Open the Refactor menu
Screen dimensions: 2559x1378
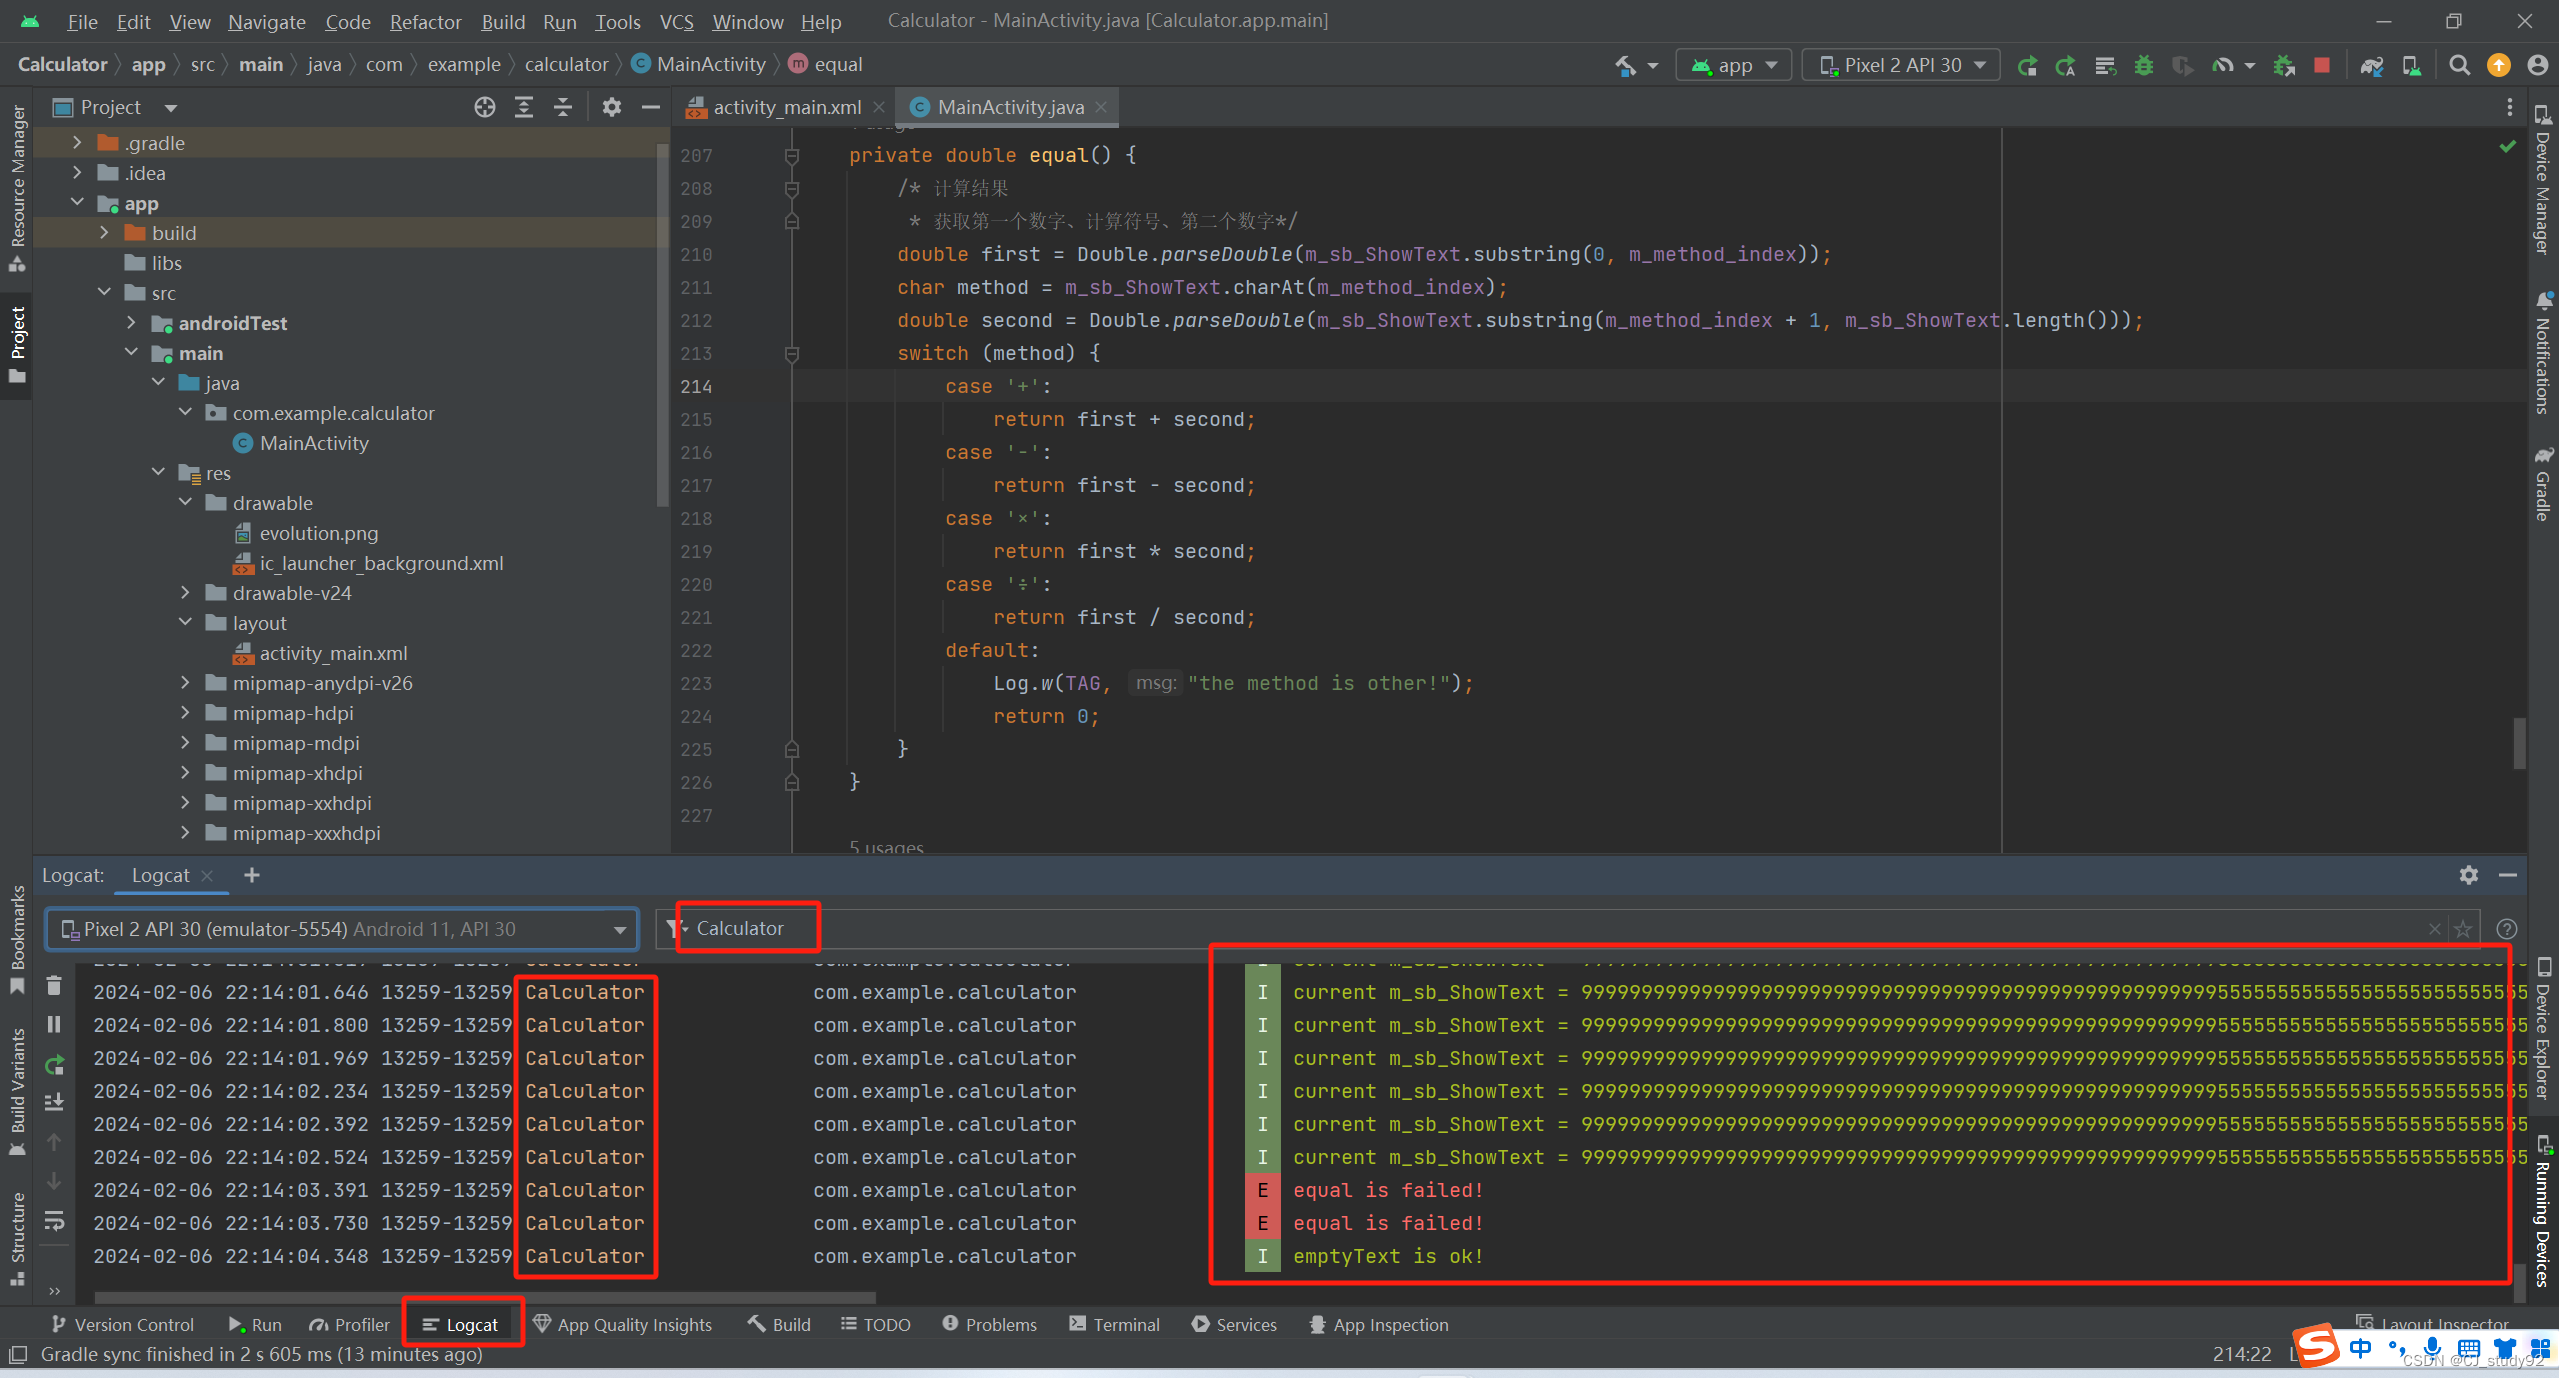pyautogui.click(x=425, y=21)
